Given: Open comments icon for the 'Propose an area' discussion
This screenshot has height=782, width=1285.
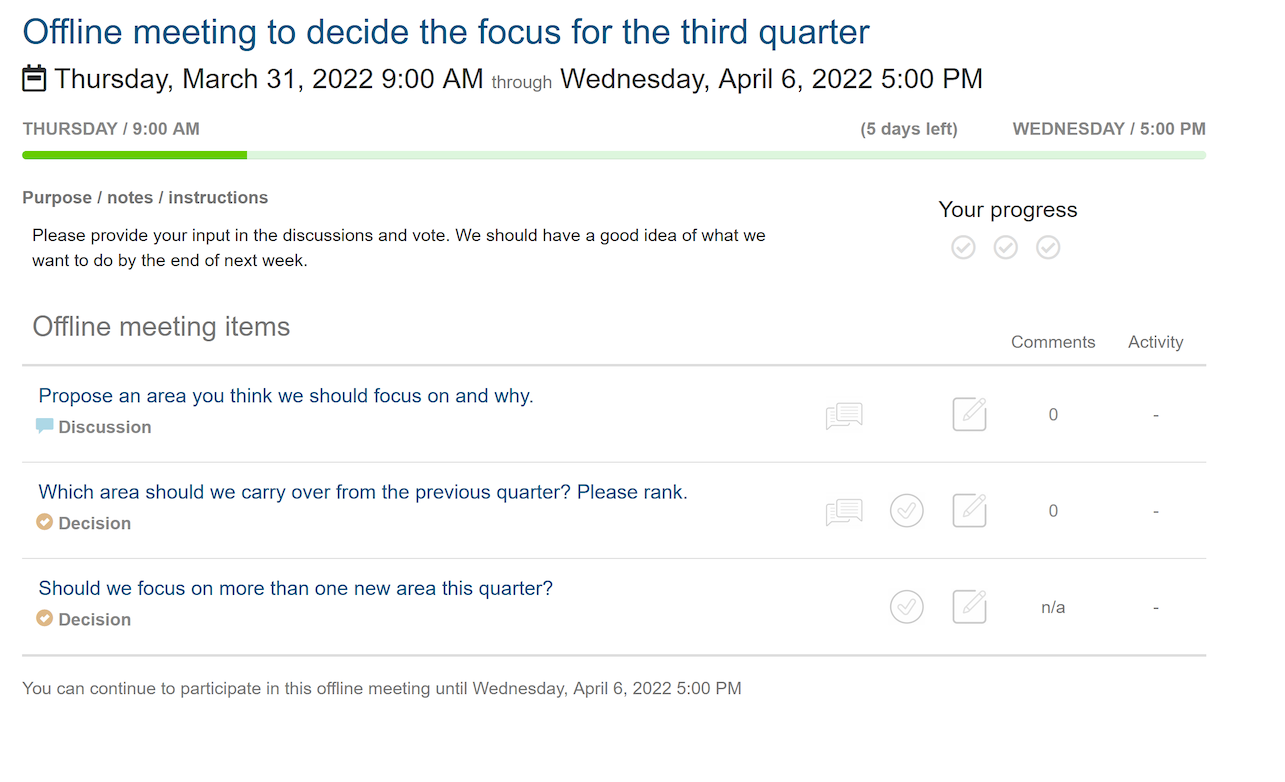Looking at the screenshot, I should click(x=844, y=415).
